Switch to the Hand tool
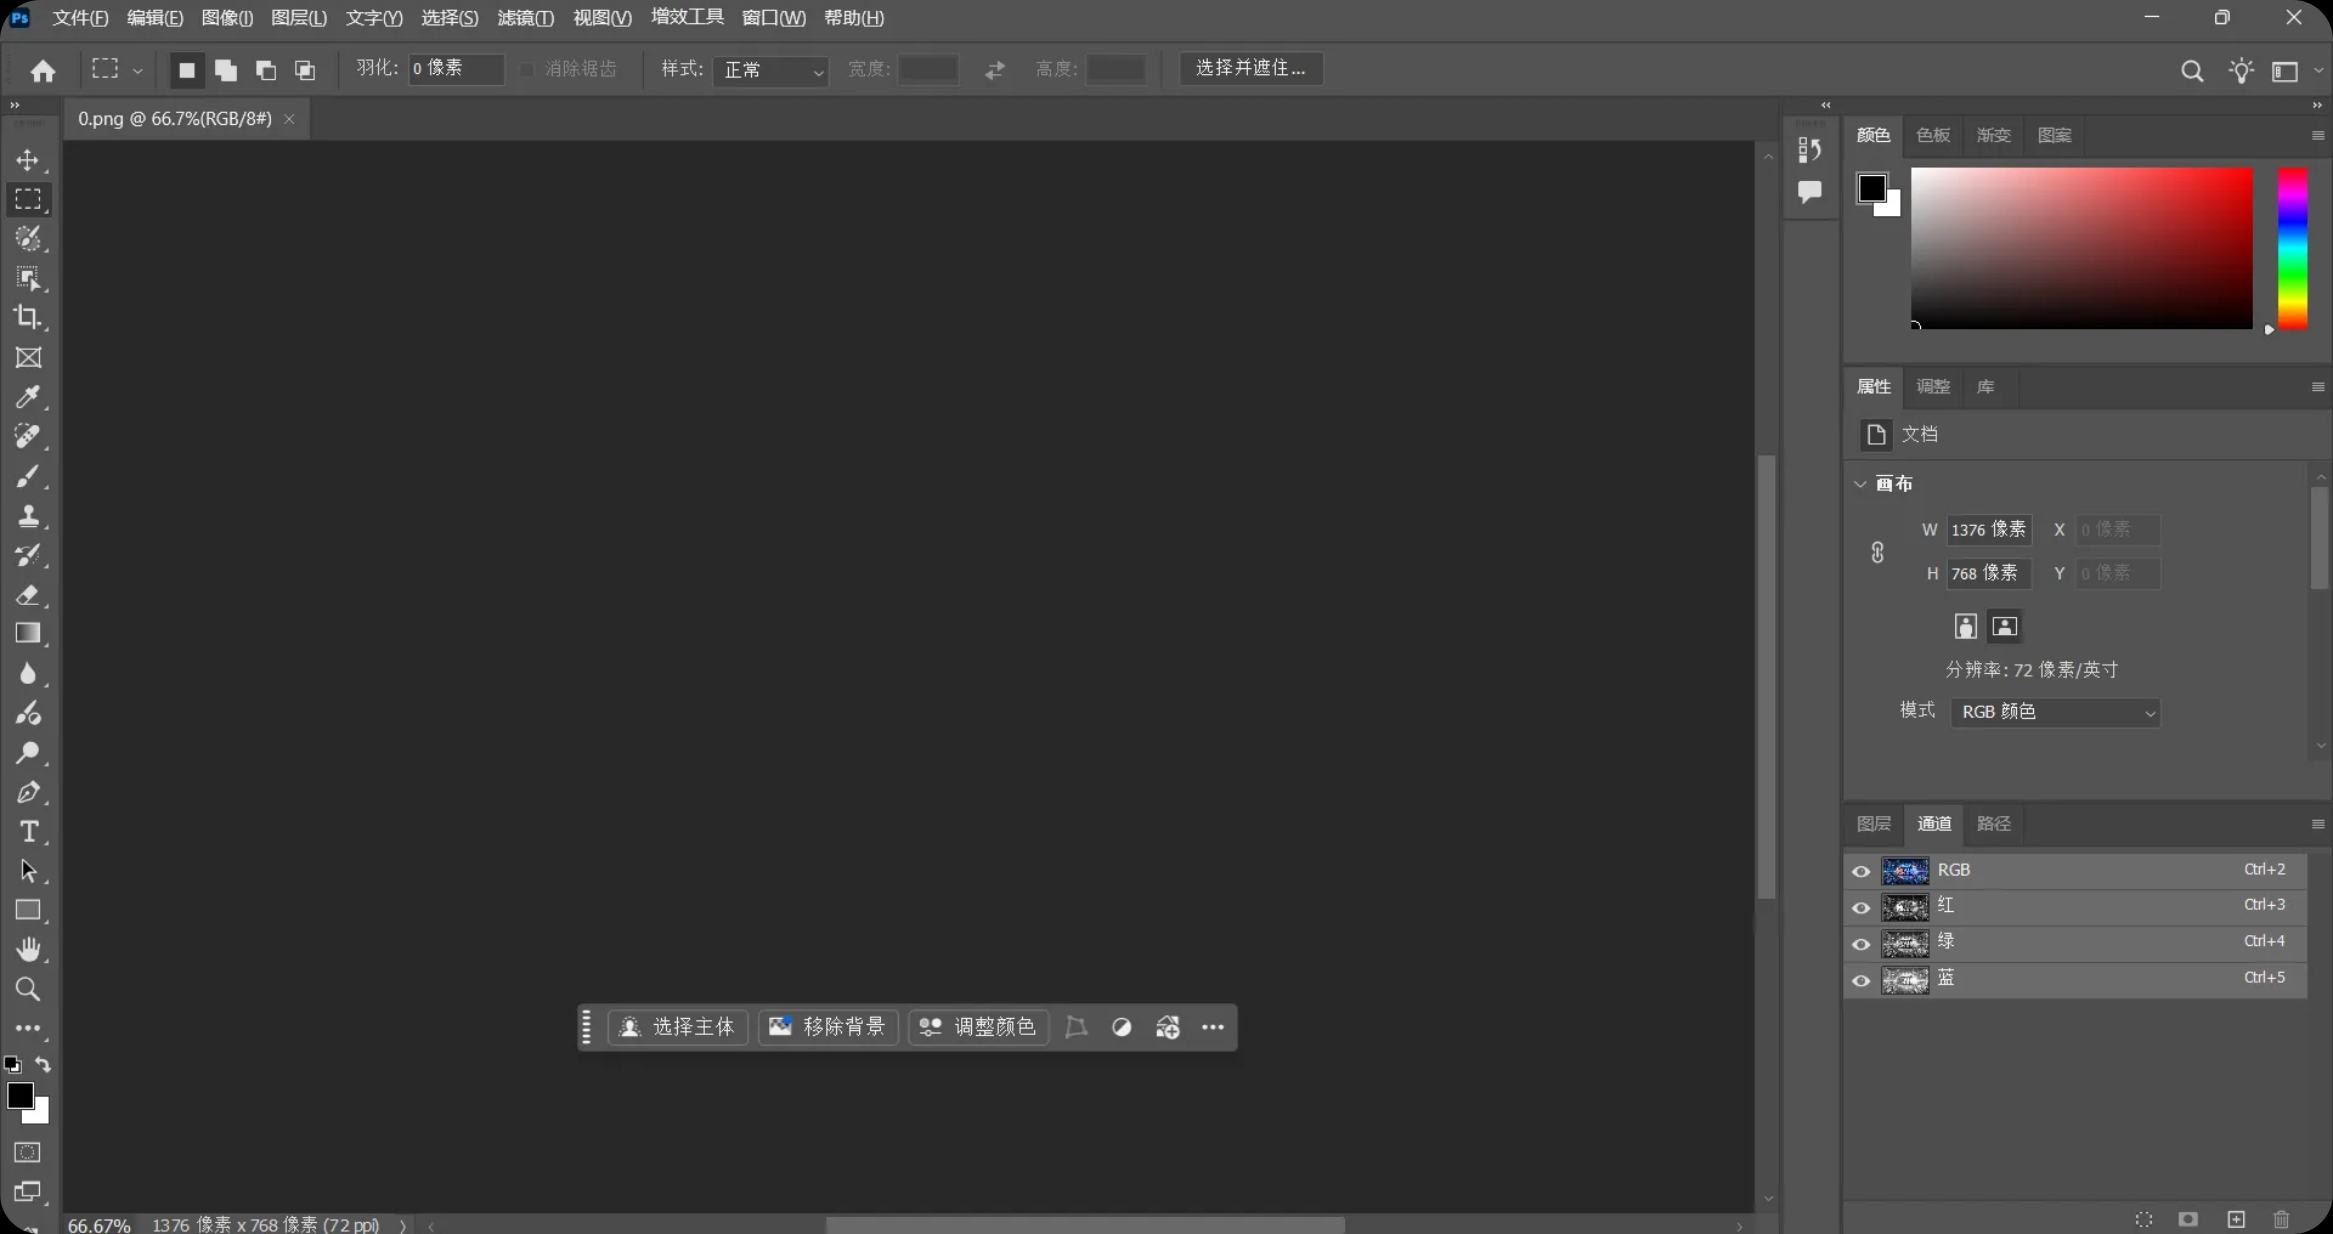This screenshot has width=2333, height=1234. coord(28,949)
